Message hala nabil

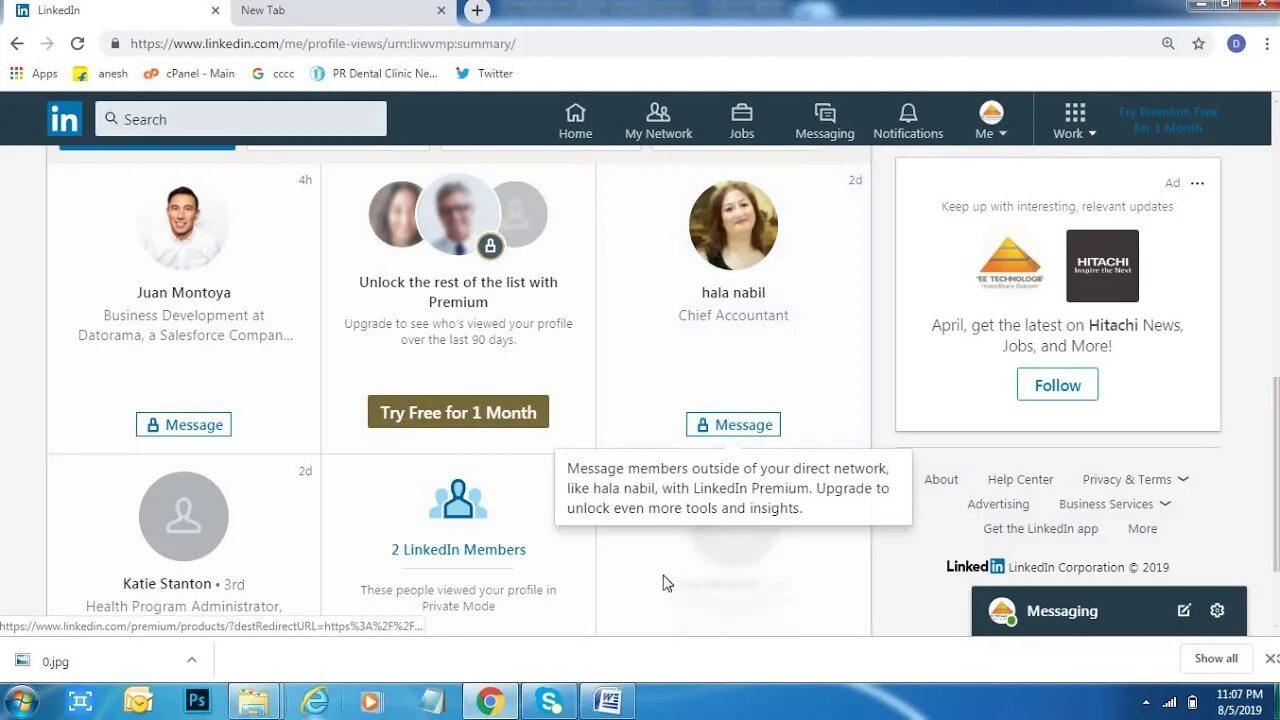coord(733,424)
